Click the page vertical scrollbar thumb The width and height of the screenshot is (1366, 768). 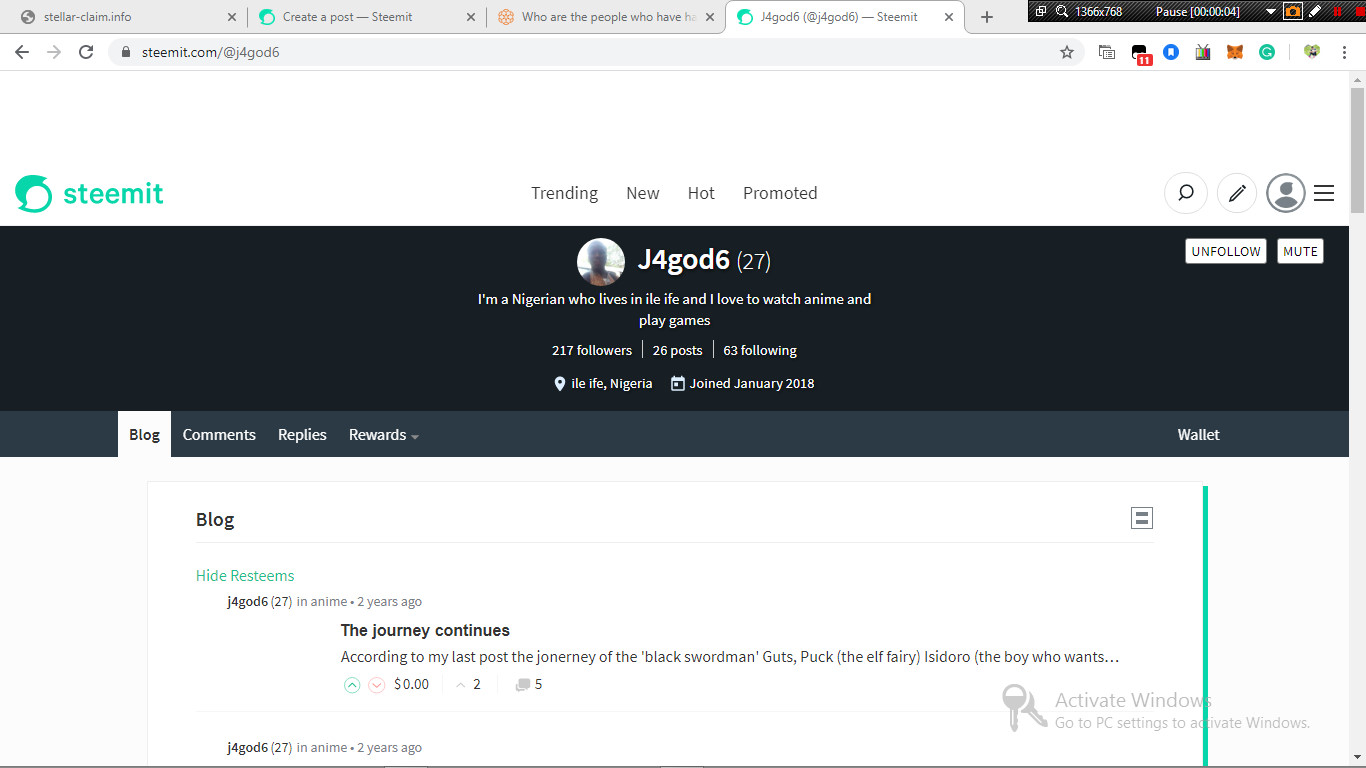pos(1357,150)
